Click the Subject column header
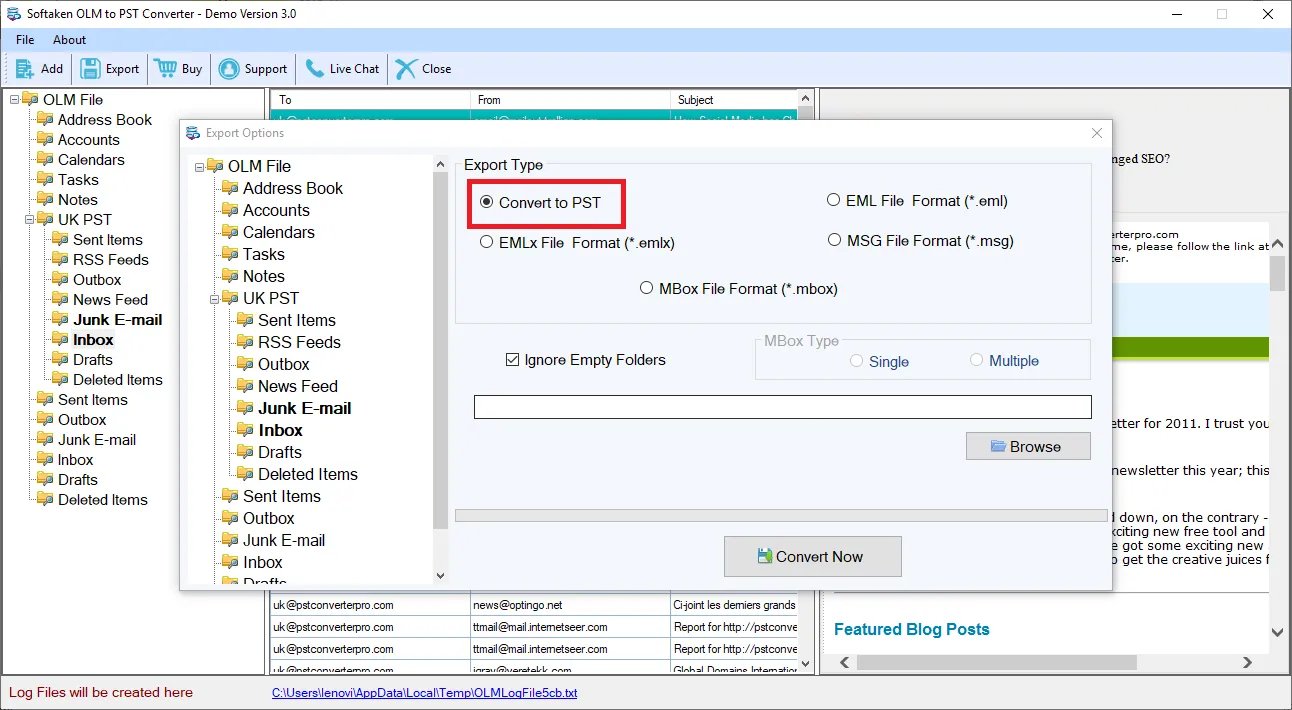The height and width of the screenshot is (710, 1292). coord(735,100)
